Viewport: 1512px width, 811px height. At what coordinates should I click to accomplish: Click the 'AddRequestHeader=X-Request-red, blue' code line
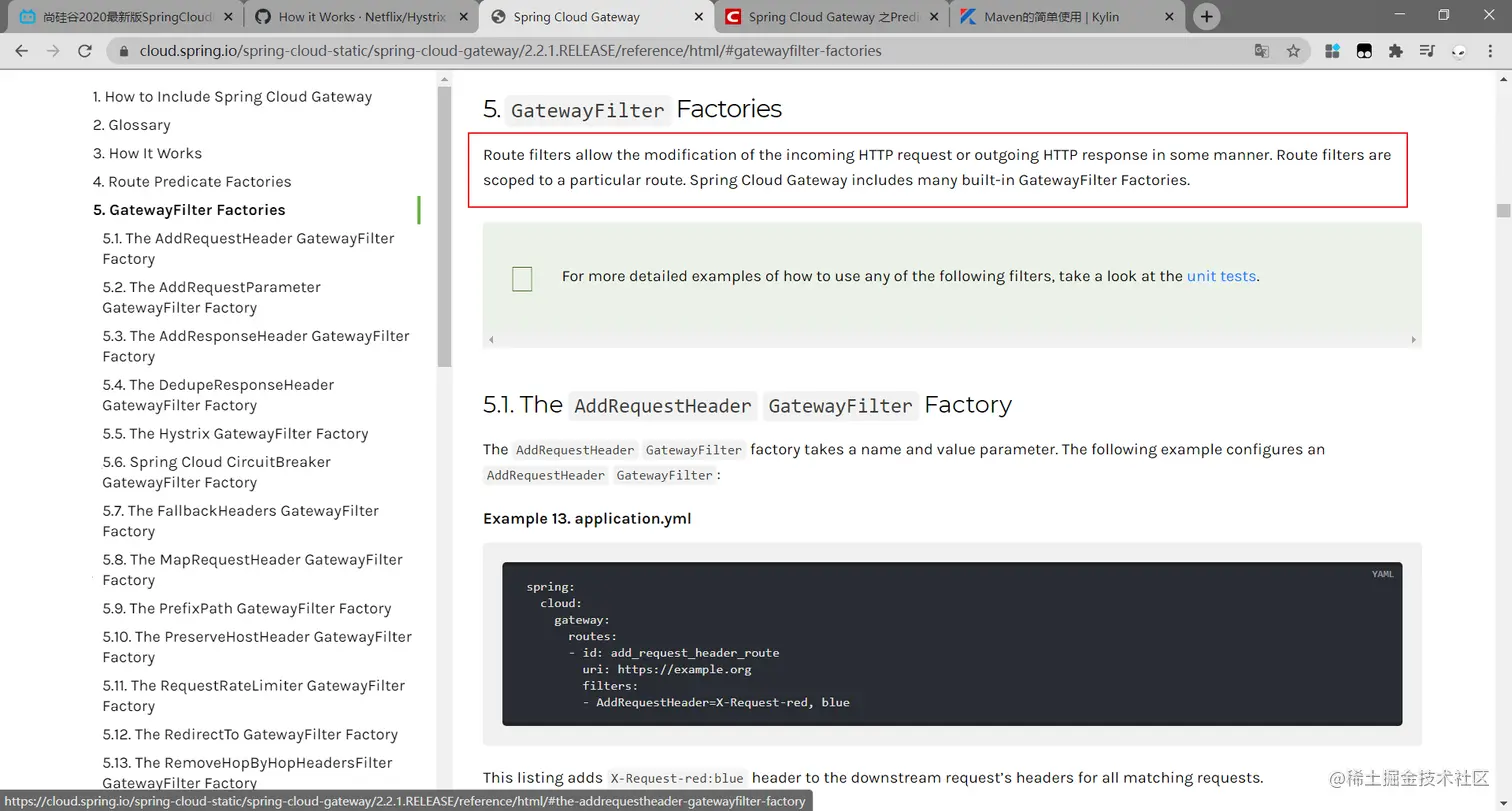716,702
